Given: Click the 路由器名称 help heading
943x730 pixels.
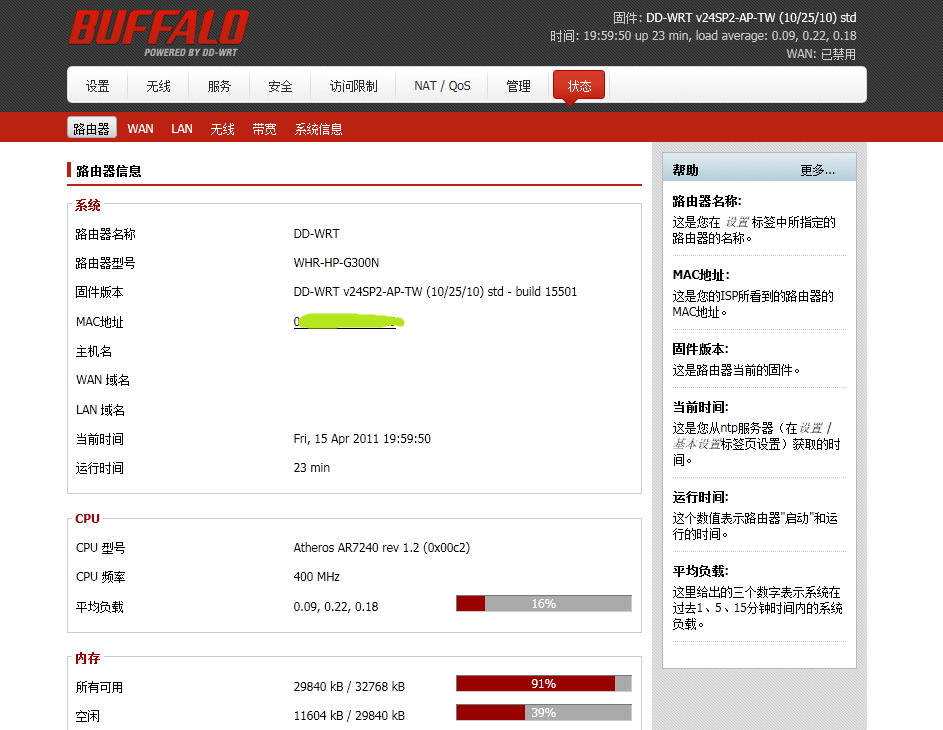Looking at the screenshot, I should pos(707,201).
